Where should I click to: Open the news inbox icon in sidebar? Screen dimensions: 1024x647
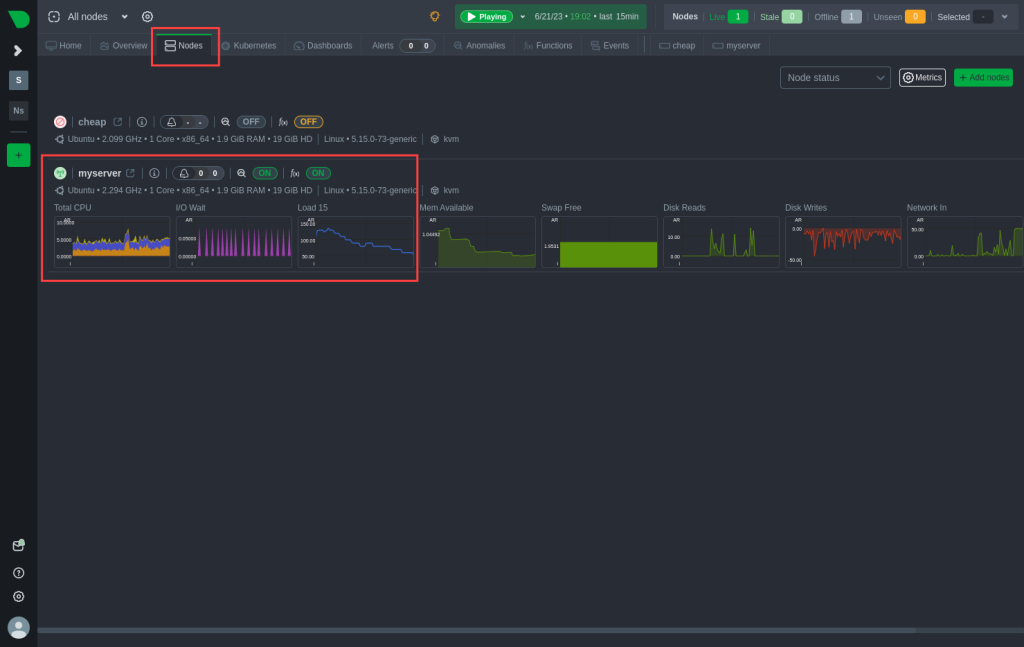pos(18,545)
